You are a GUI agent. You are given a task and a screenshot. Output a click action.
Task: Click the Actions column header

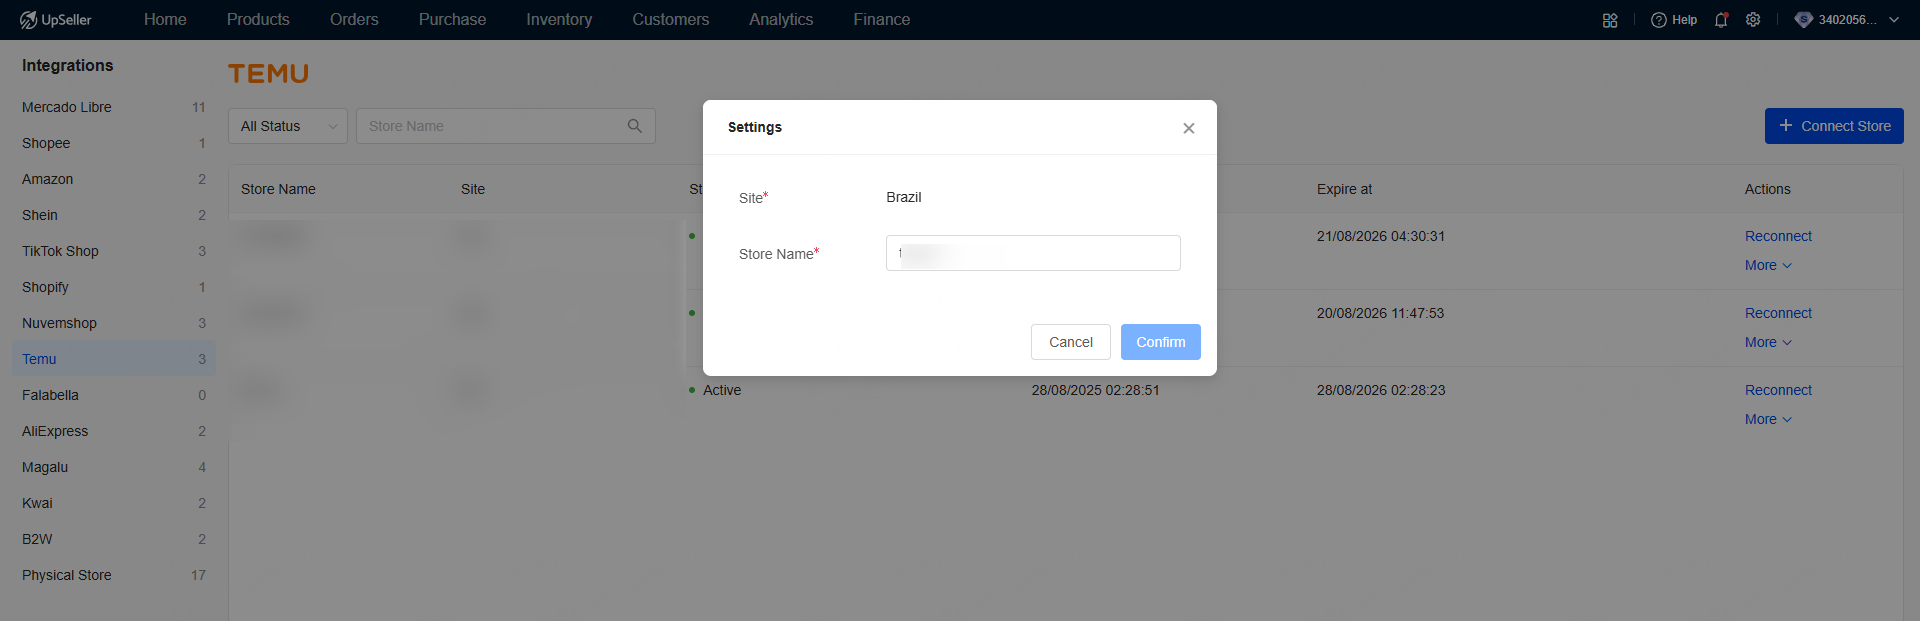1768,189
